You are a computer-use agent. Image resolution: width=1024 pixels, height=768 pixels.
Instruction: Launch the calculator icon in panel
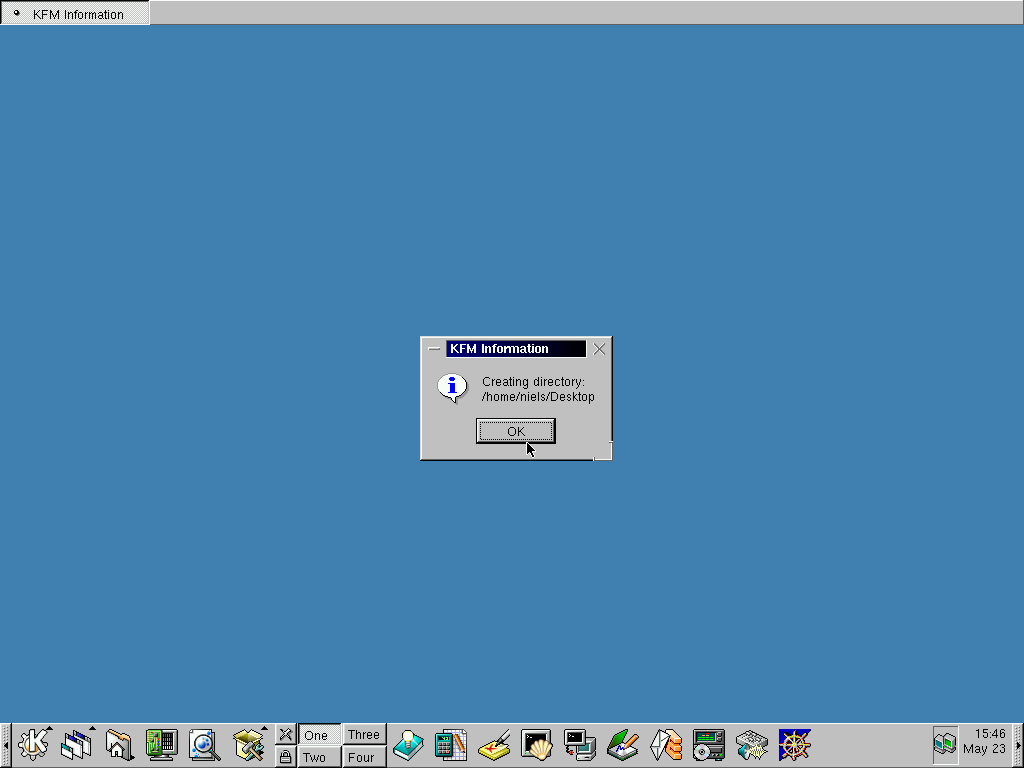[451, 745]
